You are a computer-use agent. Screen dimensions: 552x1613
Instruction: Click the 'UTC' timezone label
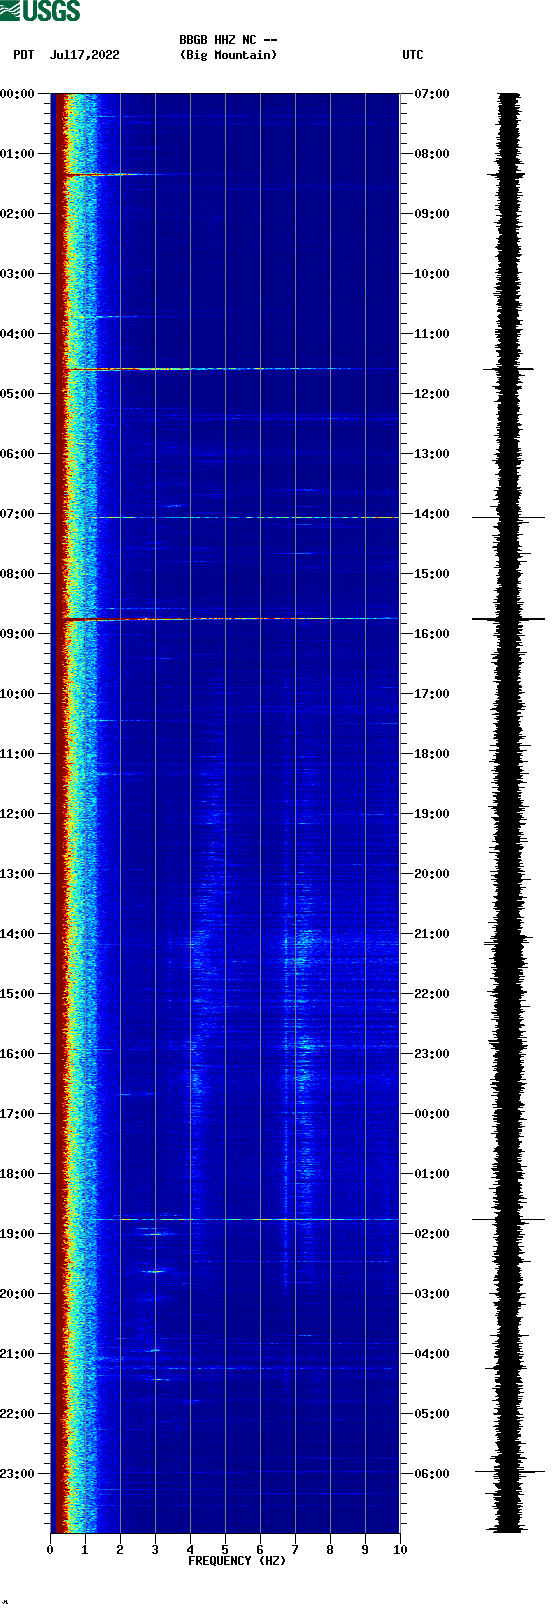point(413,55)
